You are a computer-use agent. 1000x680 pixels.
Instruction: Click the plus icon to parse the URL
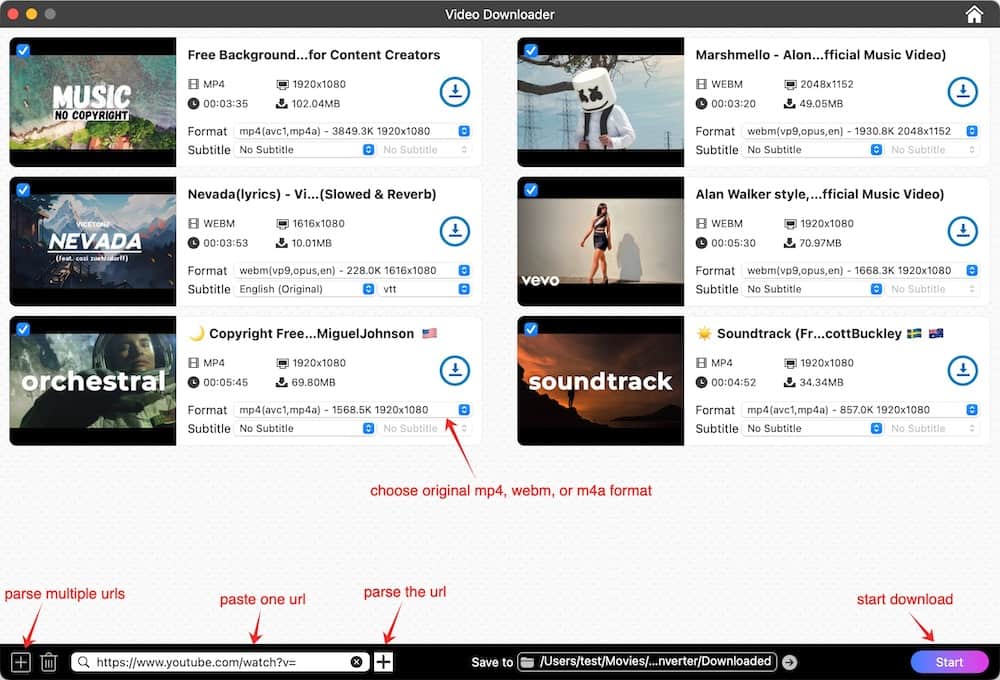[x=383, y=661]
